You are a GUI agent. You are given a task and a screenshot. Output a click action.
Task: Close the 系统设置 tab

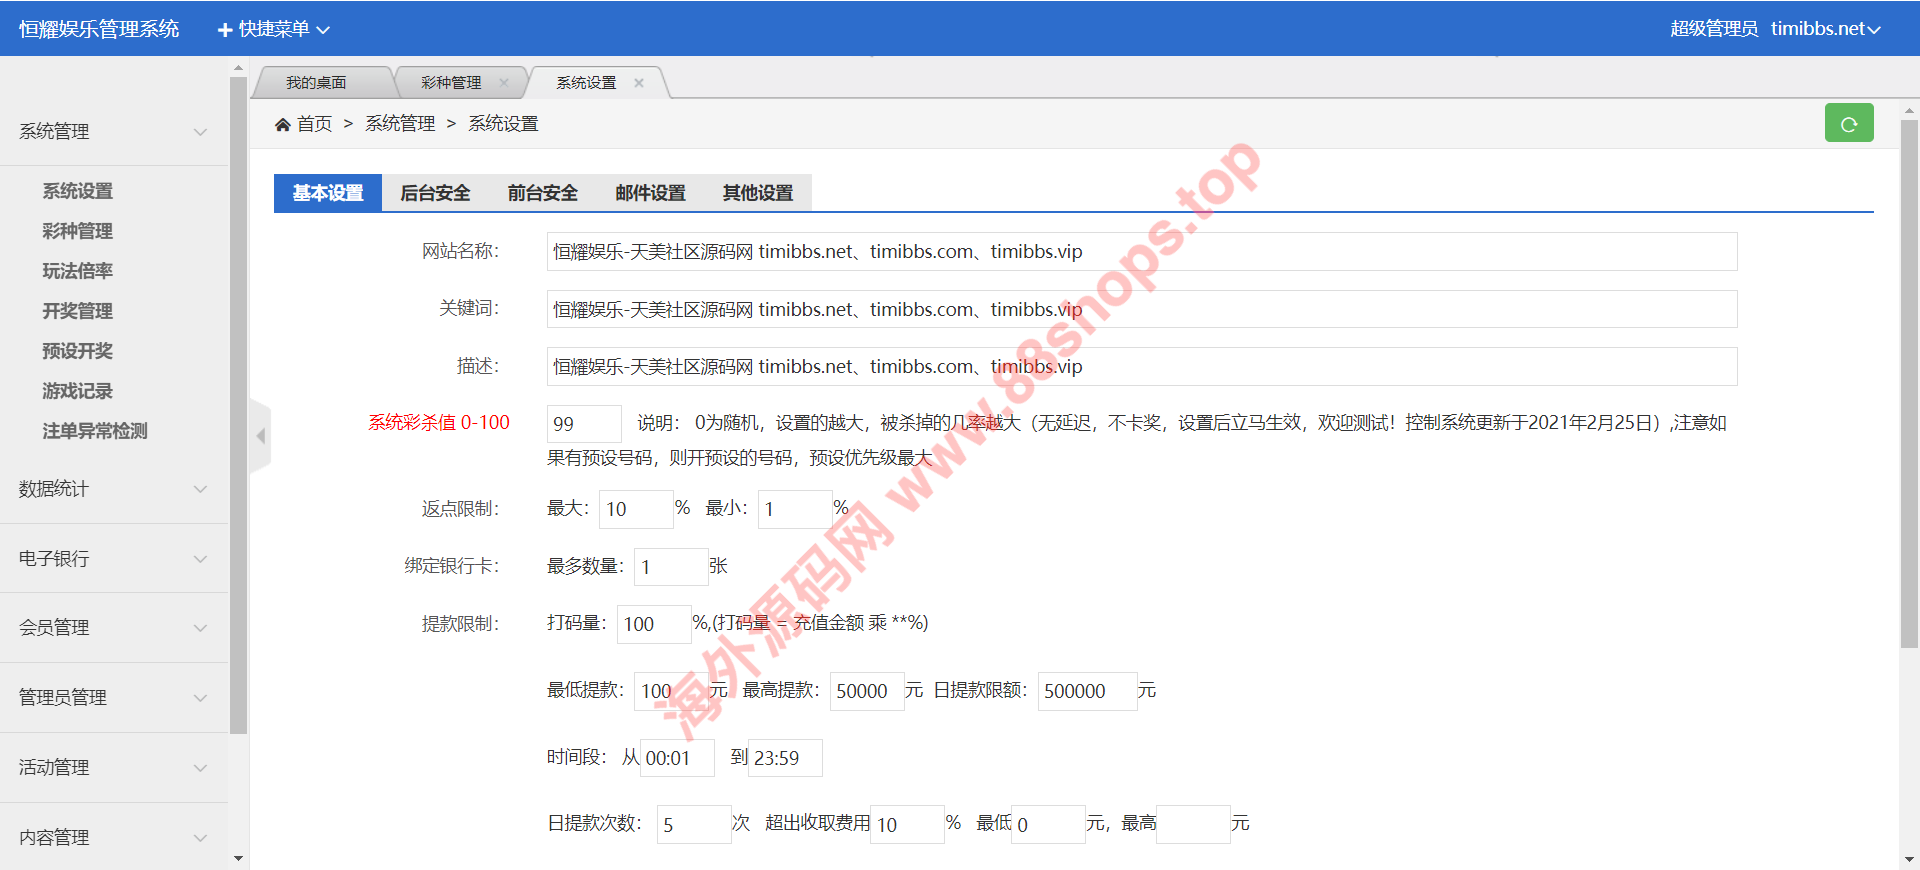[x=639, y=83]
